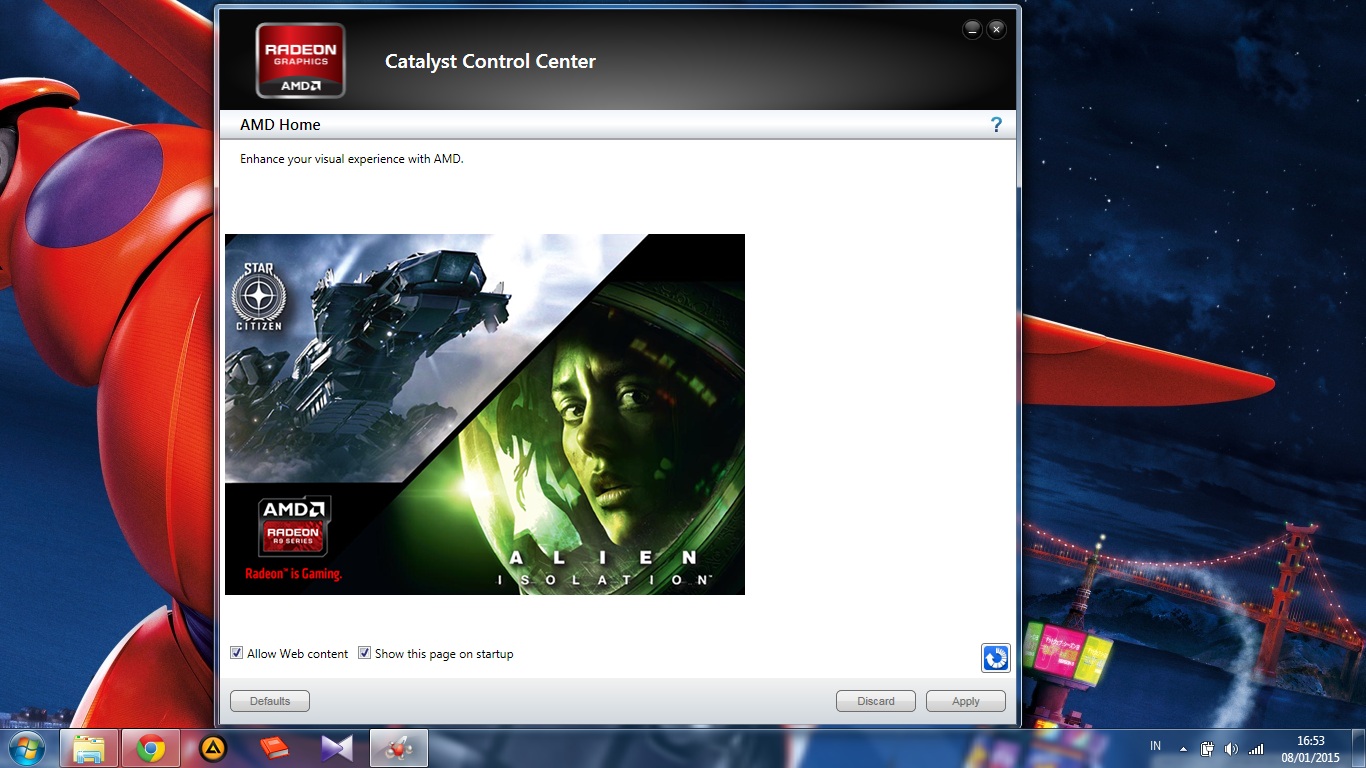Screen dimensions: 1366x768
Task: Click the volume speaker tray icon
Action: click(1231, 748)
